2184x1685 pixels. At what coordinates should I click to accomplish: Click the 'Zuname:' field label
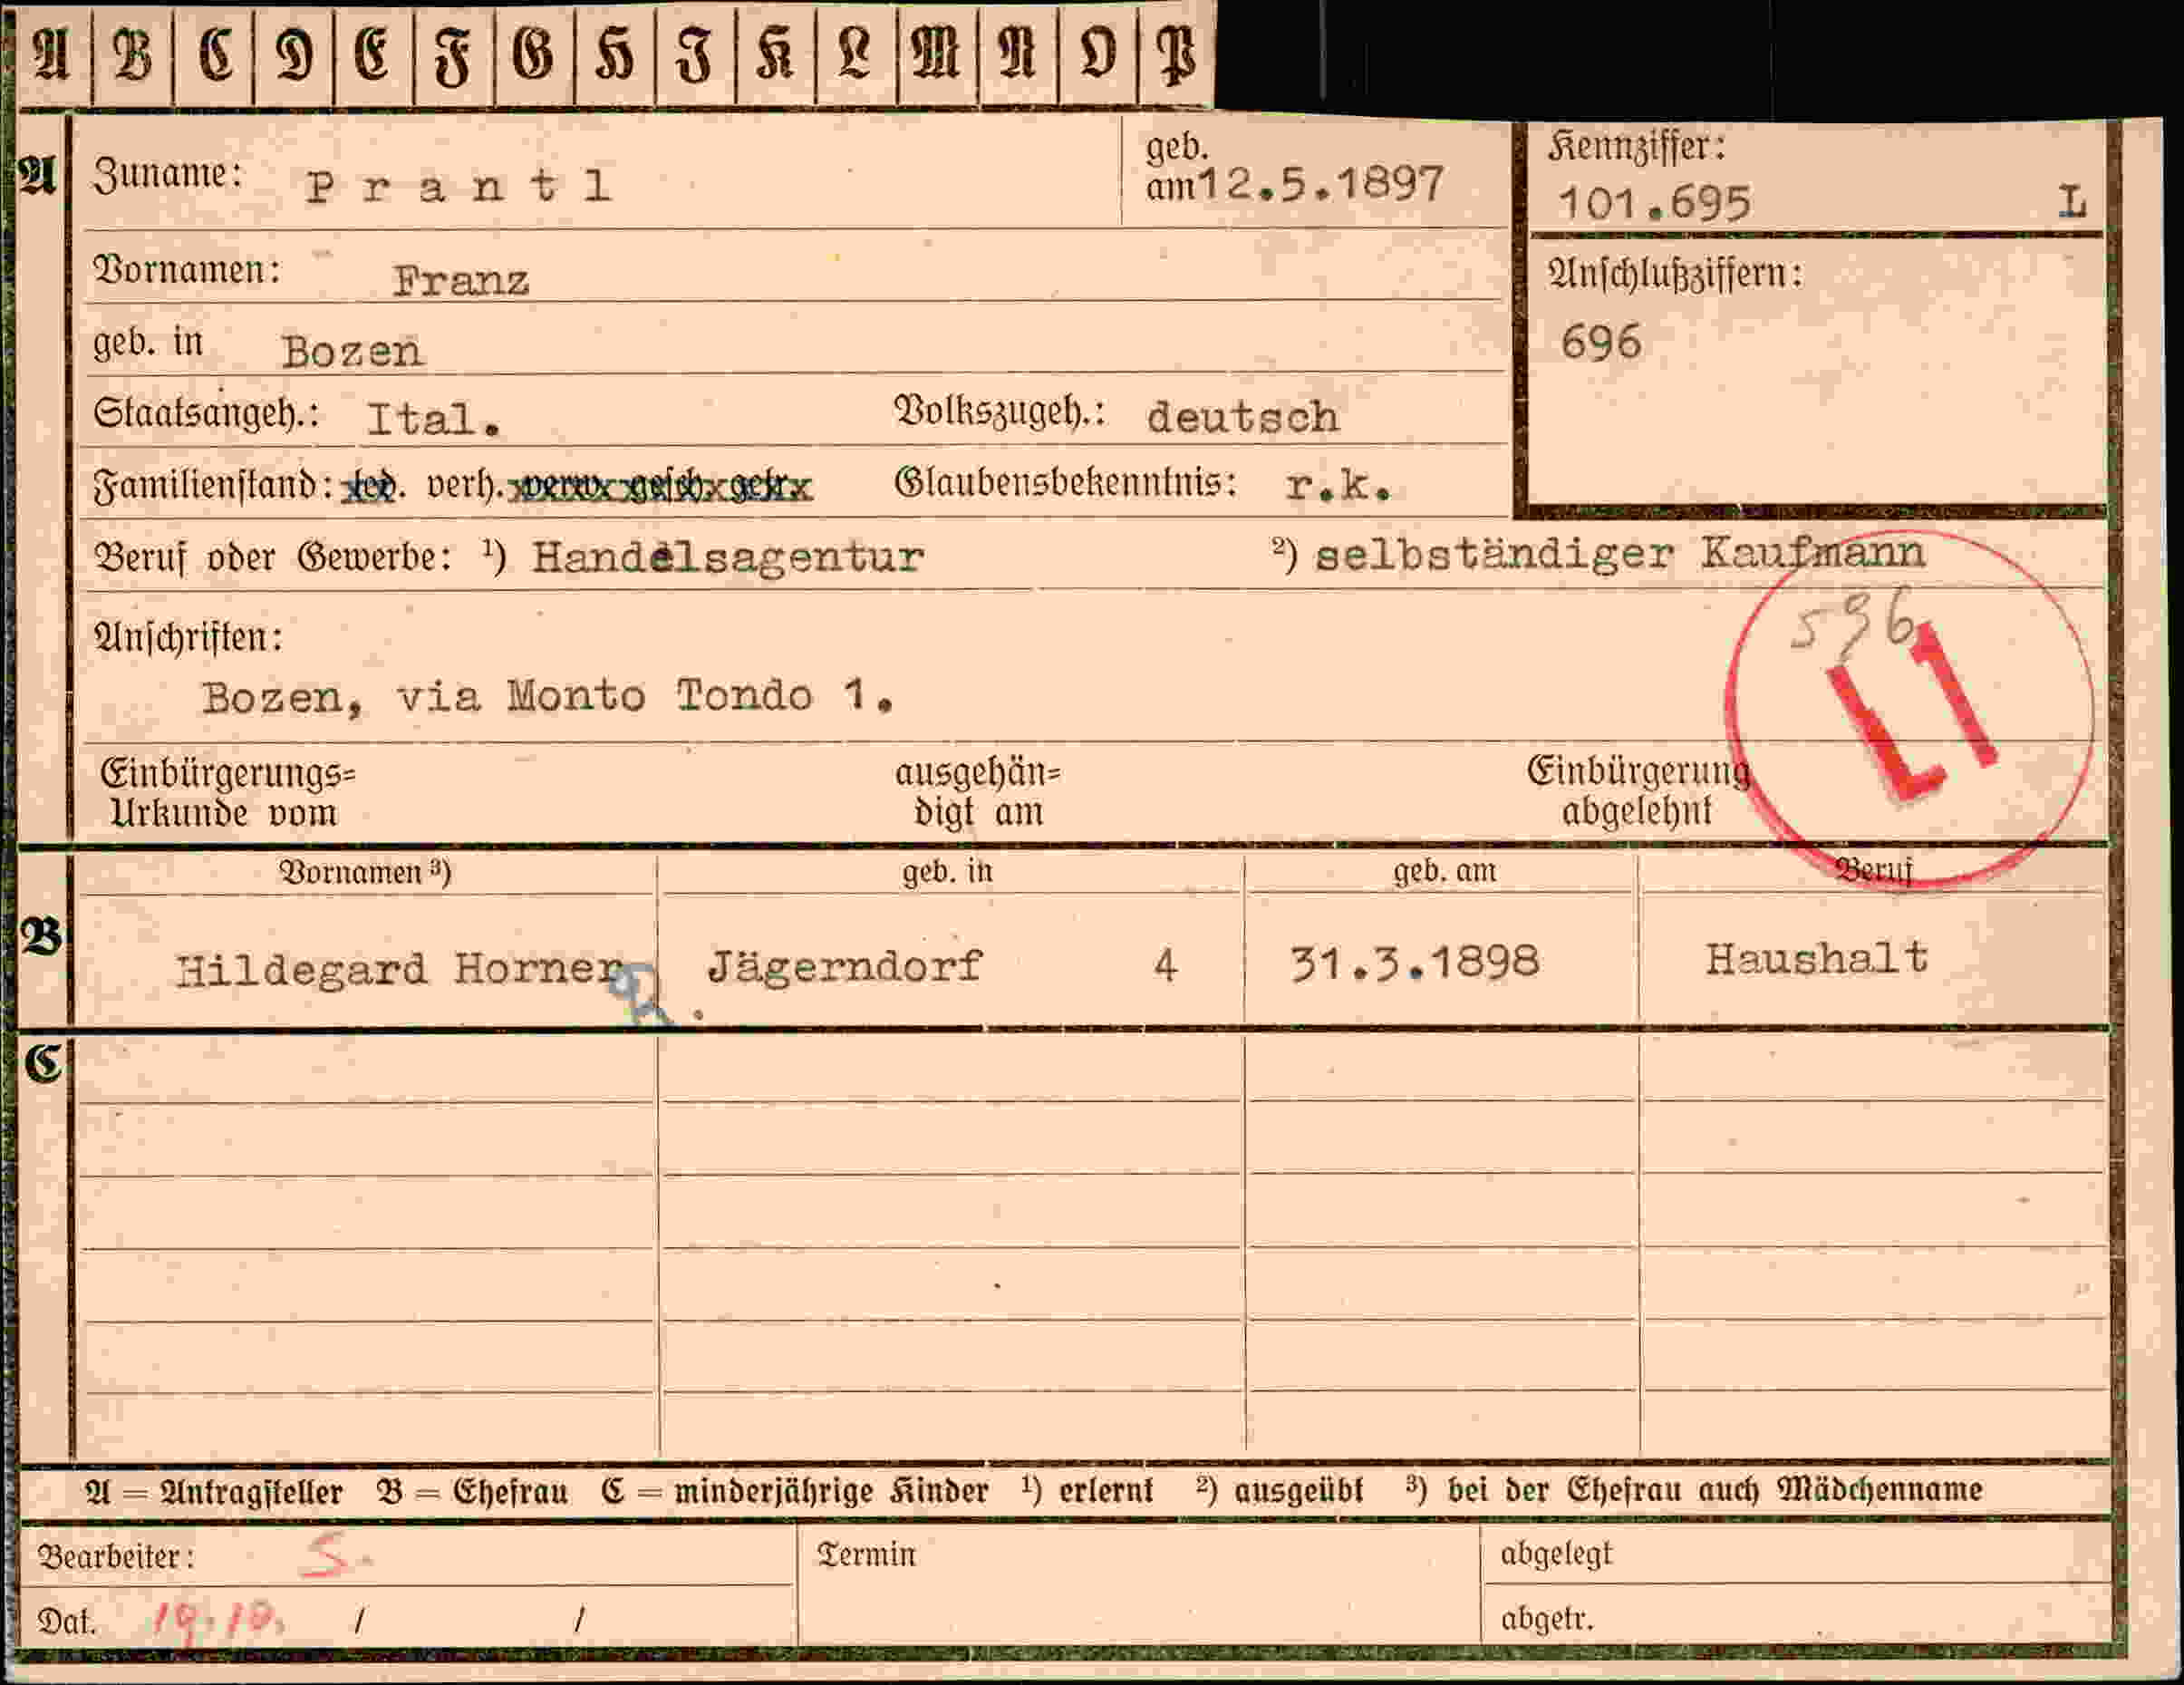tap(168, 175)
